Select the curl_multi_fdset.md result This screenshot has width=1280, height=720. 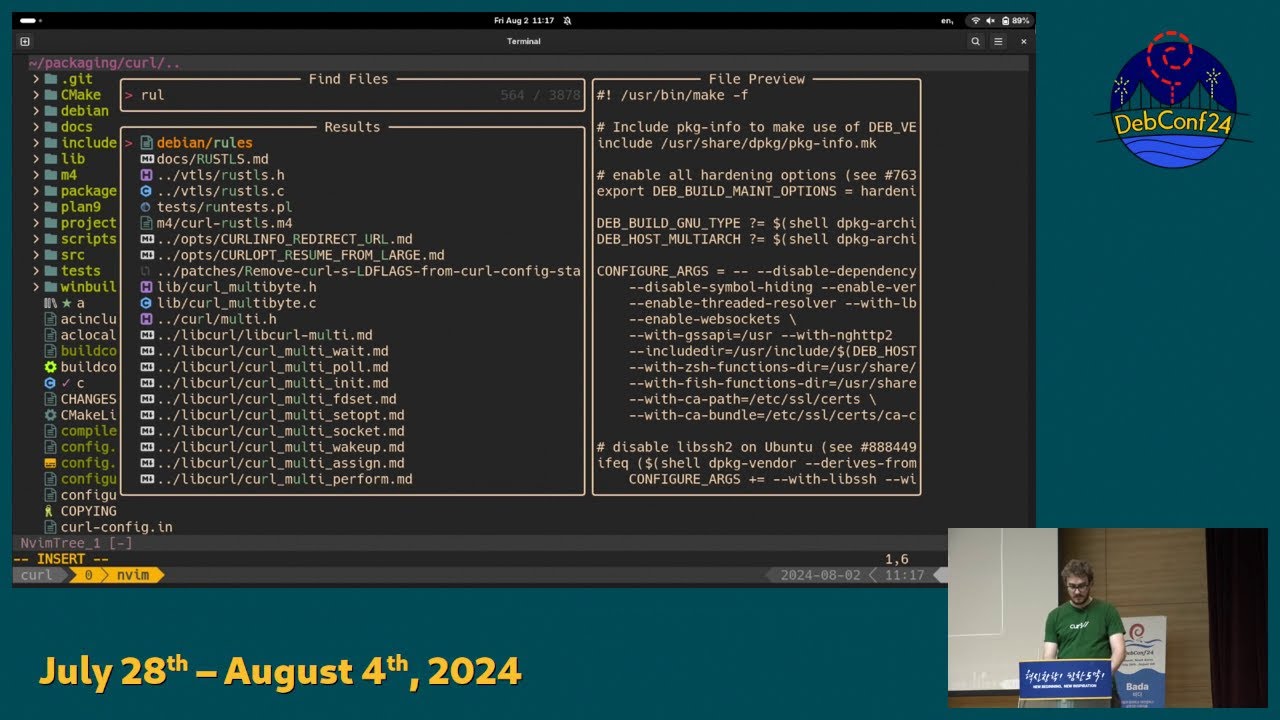coord(276,399)
